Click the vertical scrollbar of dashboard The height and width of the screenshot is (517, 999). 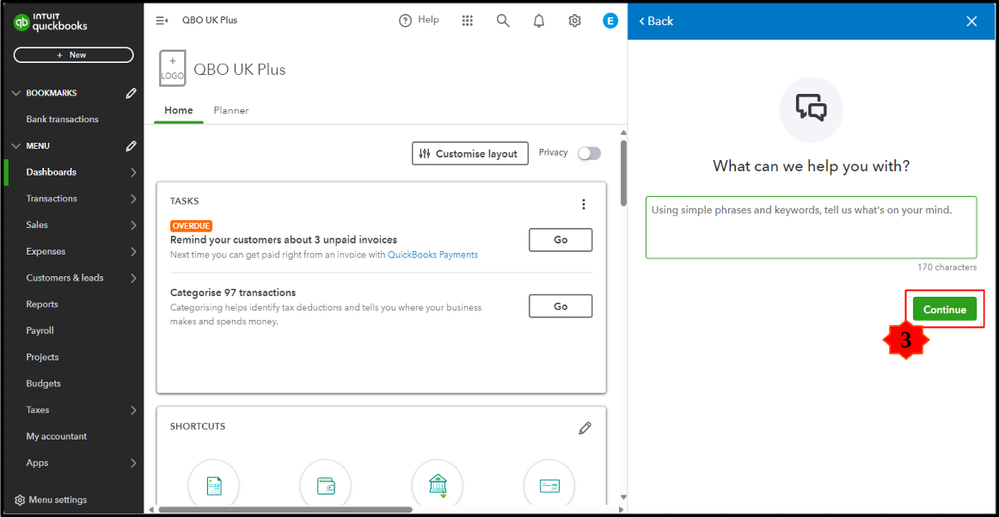[x=624, y=172]
